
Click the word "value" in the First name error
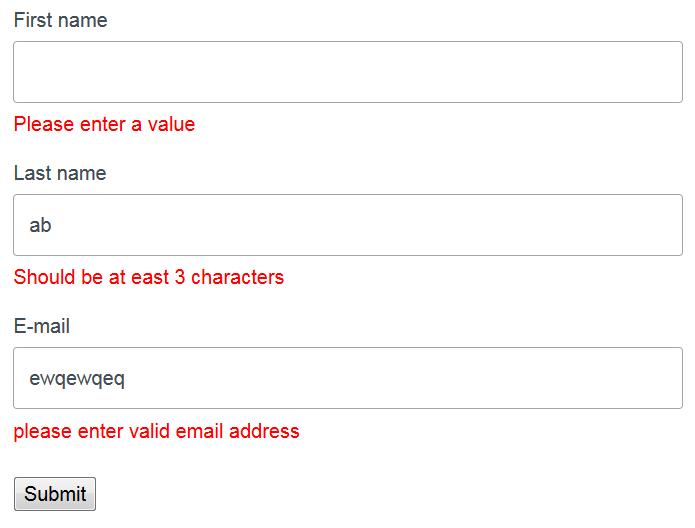pos(171,124)
